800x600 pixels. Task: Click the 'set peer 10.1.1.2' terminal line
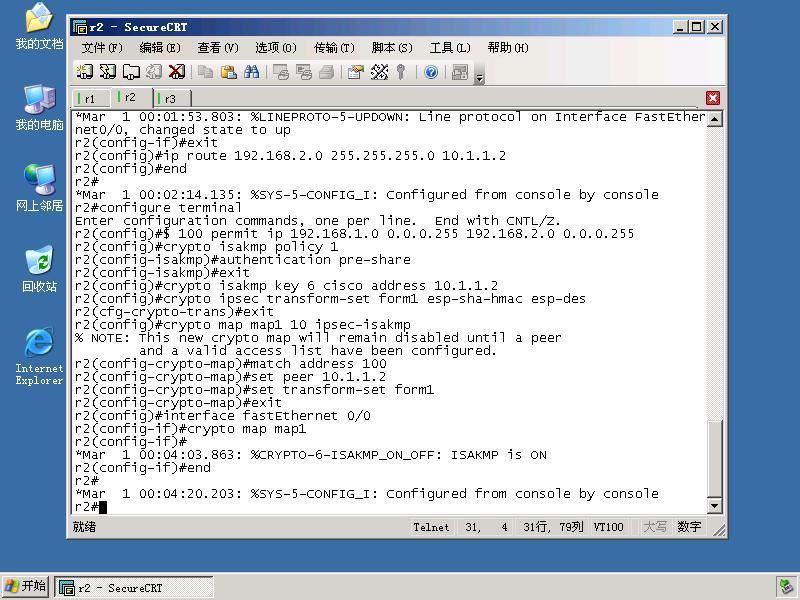click(231, 377)
